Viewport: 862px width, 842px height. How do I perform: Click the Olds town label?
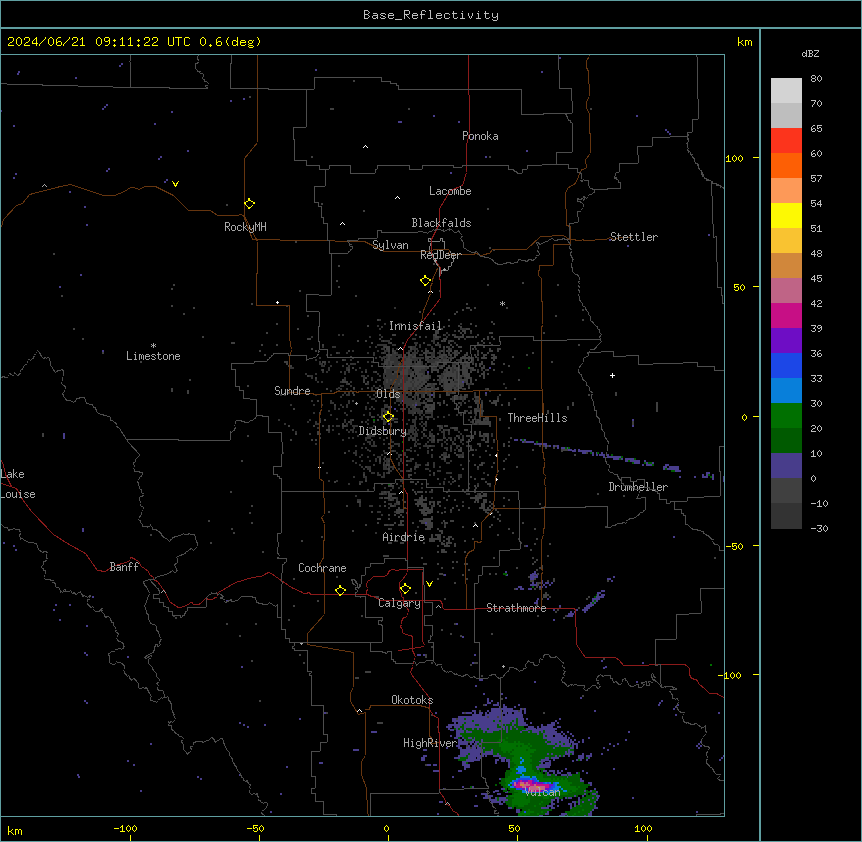coord(388,394)
